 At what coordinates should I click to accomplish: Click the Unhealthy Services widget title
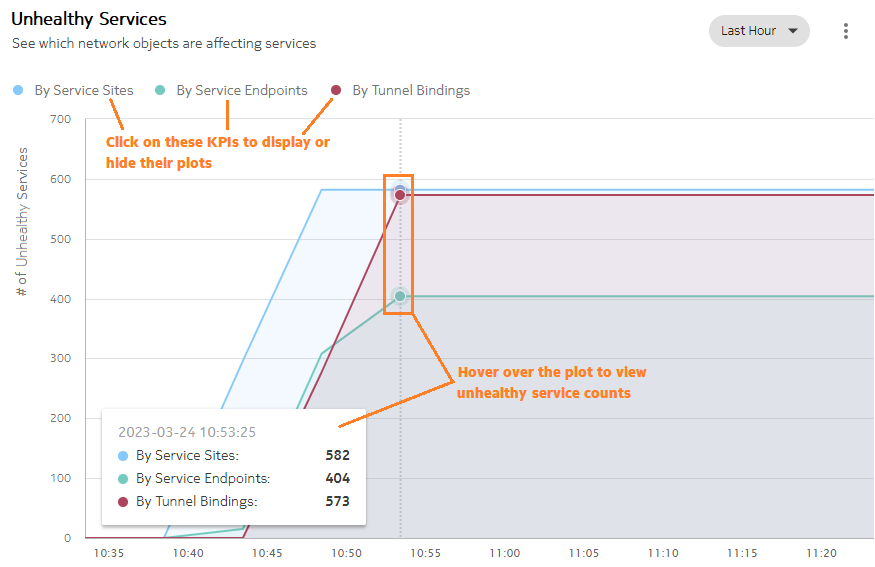[x=89, y=19]
